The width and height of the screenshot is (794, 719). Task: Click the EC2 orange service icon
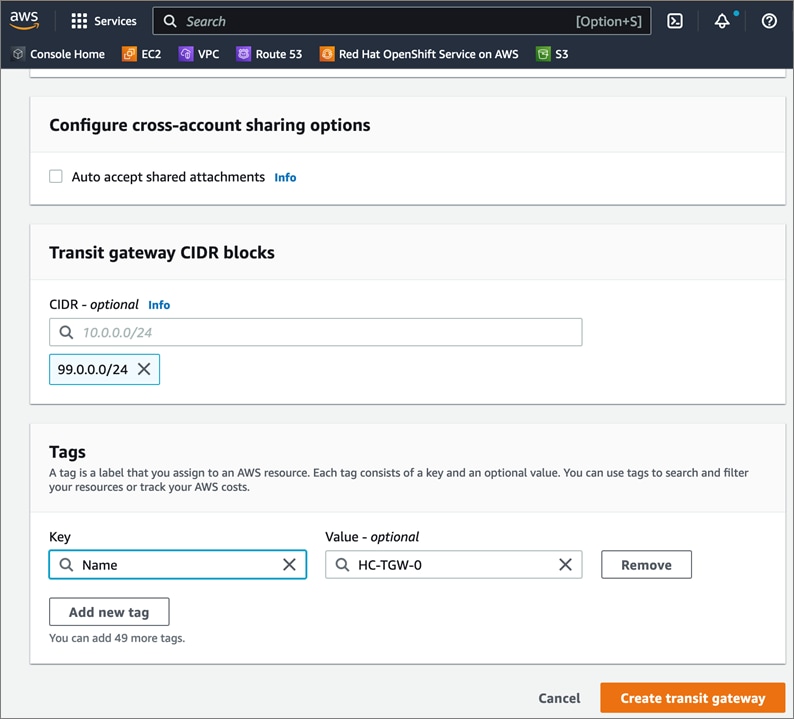[x=129, y=54]
